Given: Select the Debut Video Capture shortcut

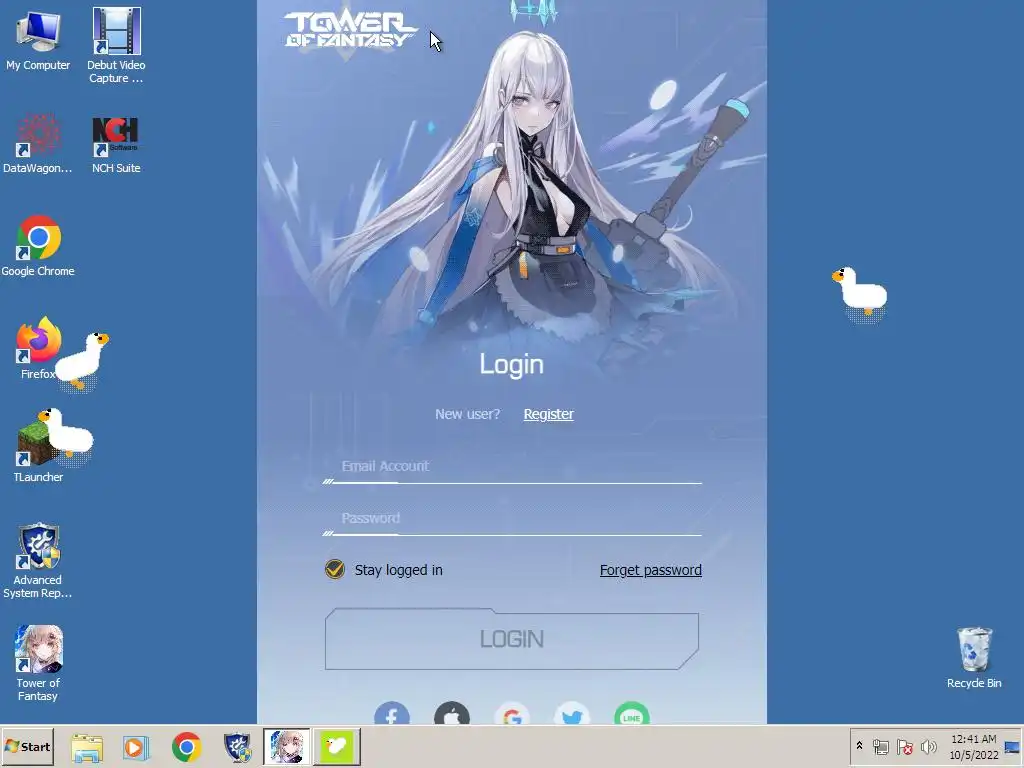Looking at the screenshot, I should (116, 46).
